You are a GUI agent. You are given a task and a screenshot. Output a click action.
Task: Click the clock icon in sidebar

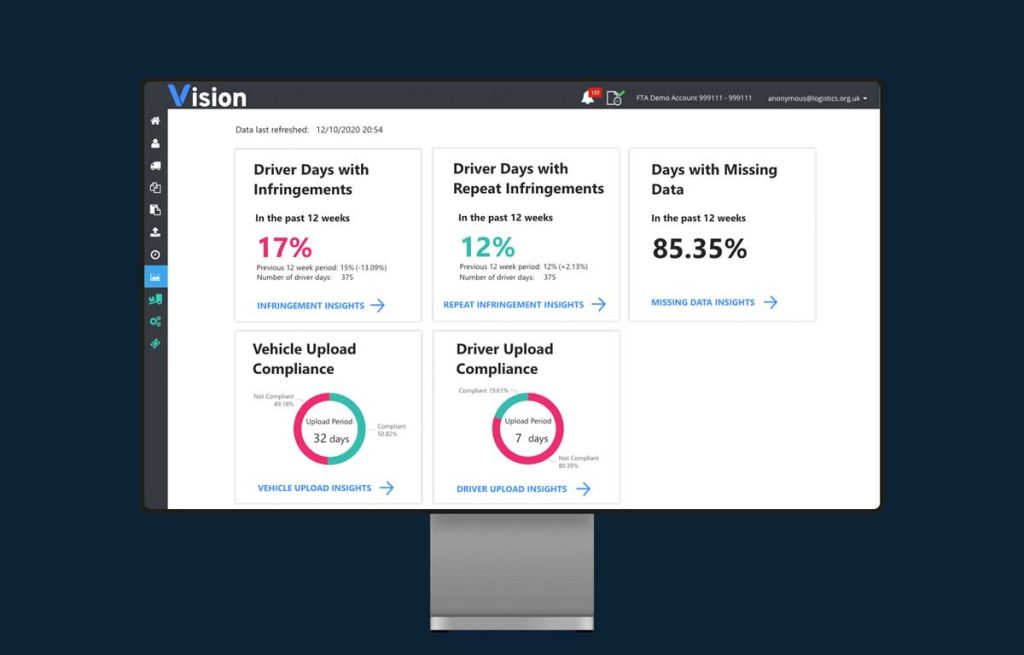click(155, 255)
